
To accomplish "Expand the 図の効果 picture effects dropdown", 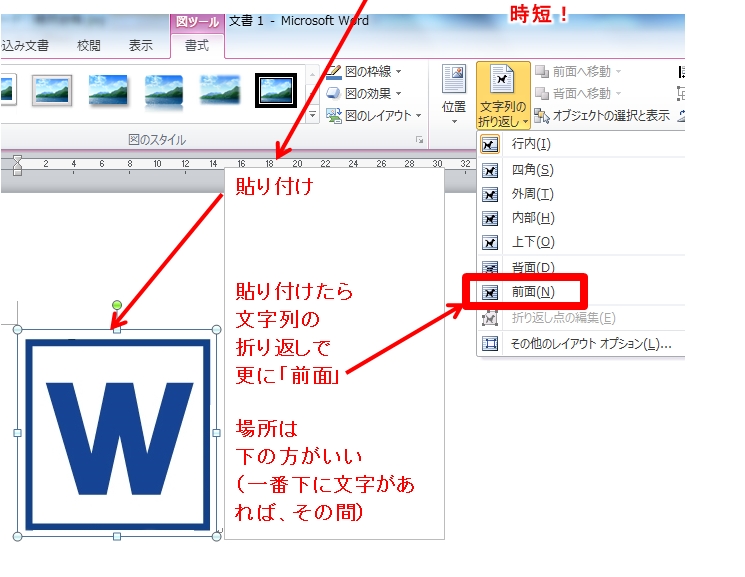I will click(x=365, y=94).
